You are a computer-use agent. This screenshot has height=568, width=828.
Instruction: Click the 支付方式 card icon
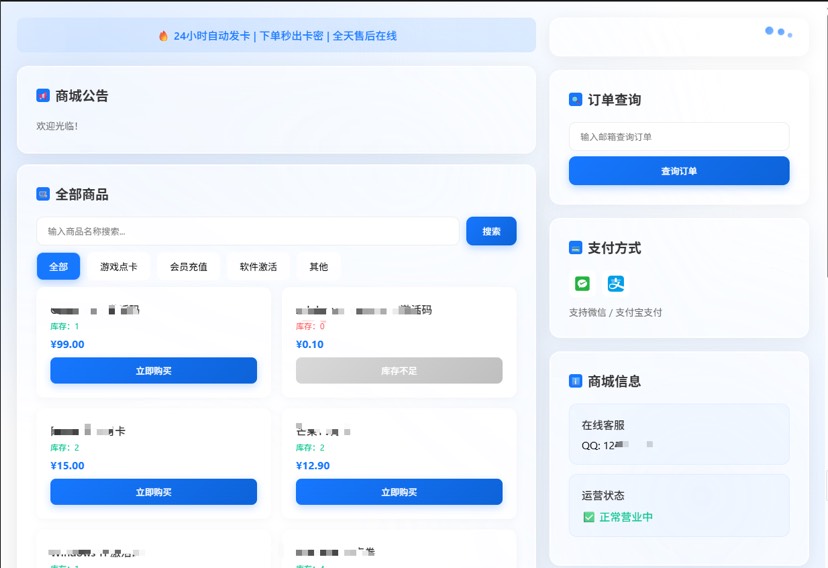pos(575,248)
